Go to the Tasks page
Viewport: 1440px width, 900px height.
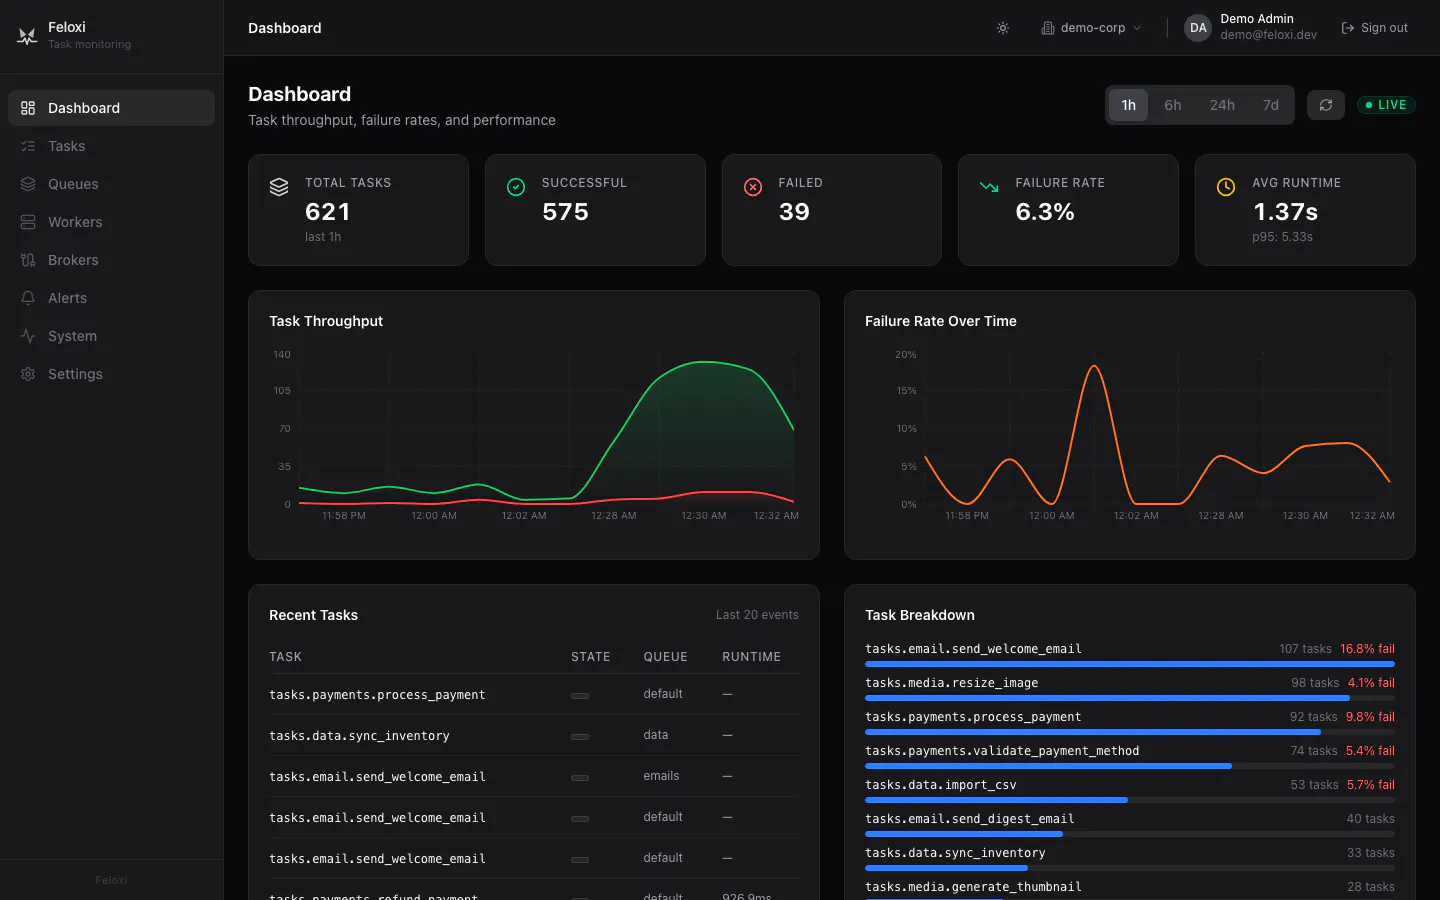[x=111, y=146]
